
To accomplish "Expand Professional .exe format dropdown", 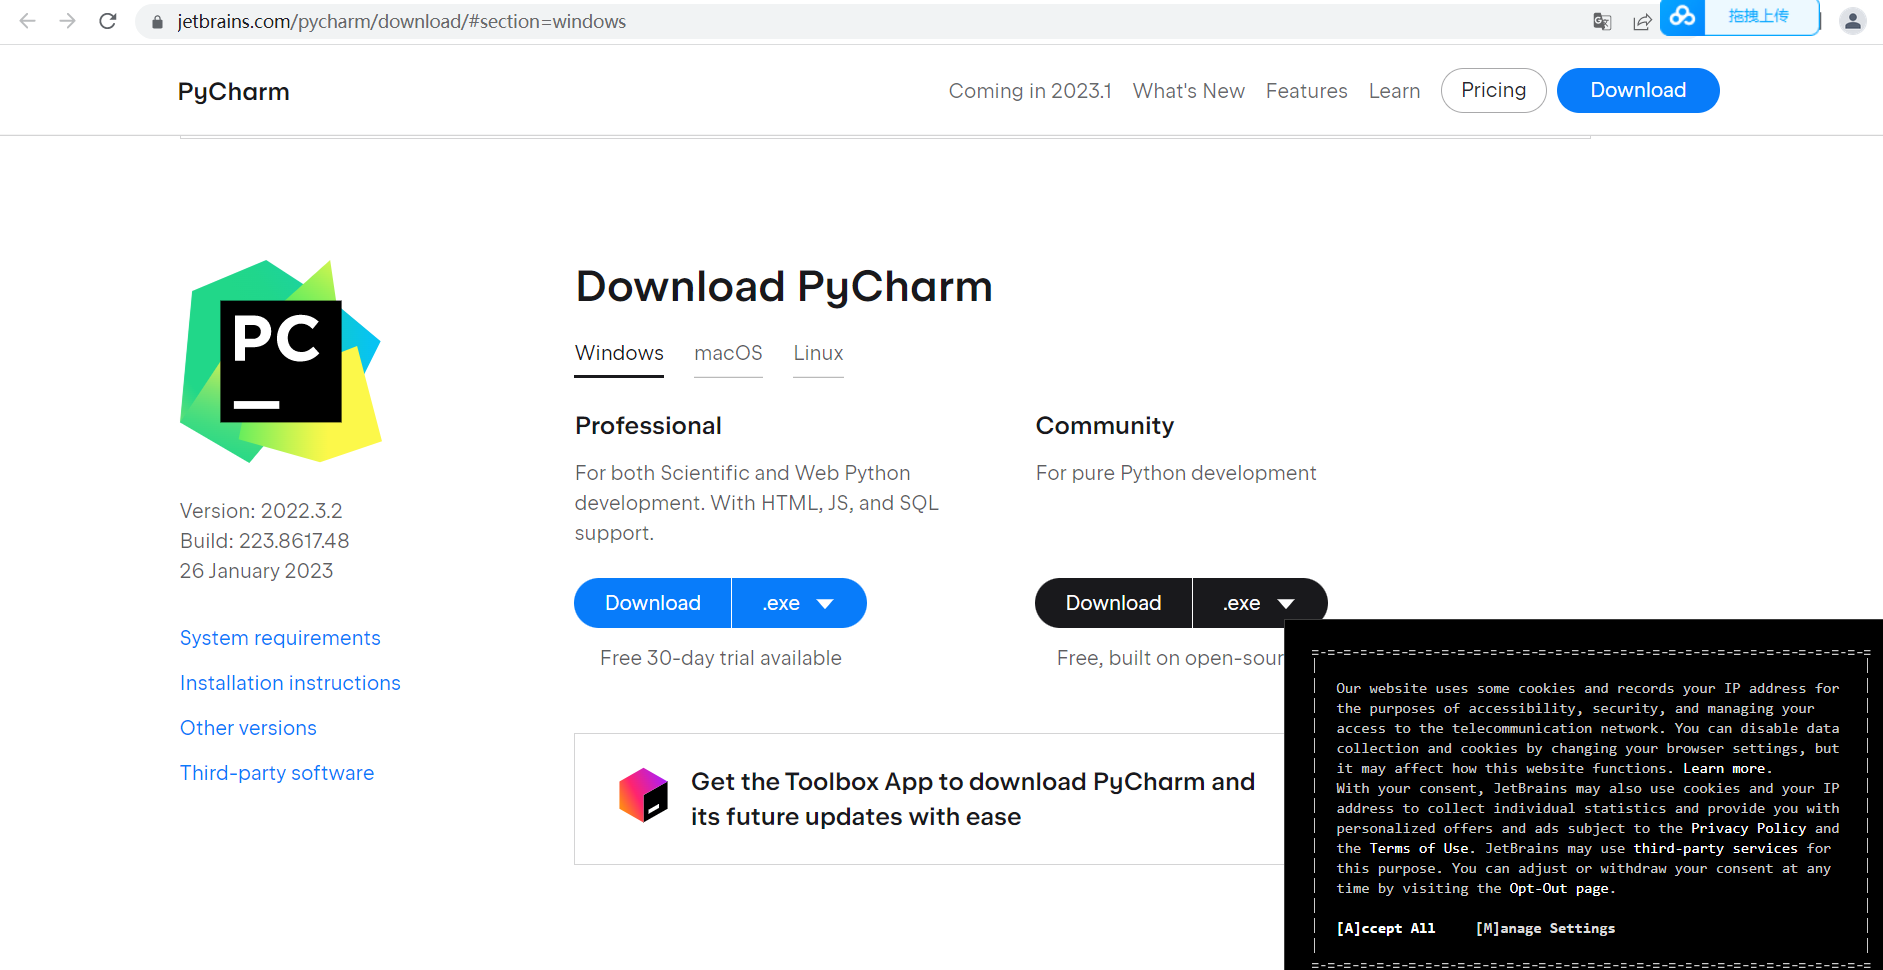I will 799,603.
